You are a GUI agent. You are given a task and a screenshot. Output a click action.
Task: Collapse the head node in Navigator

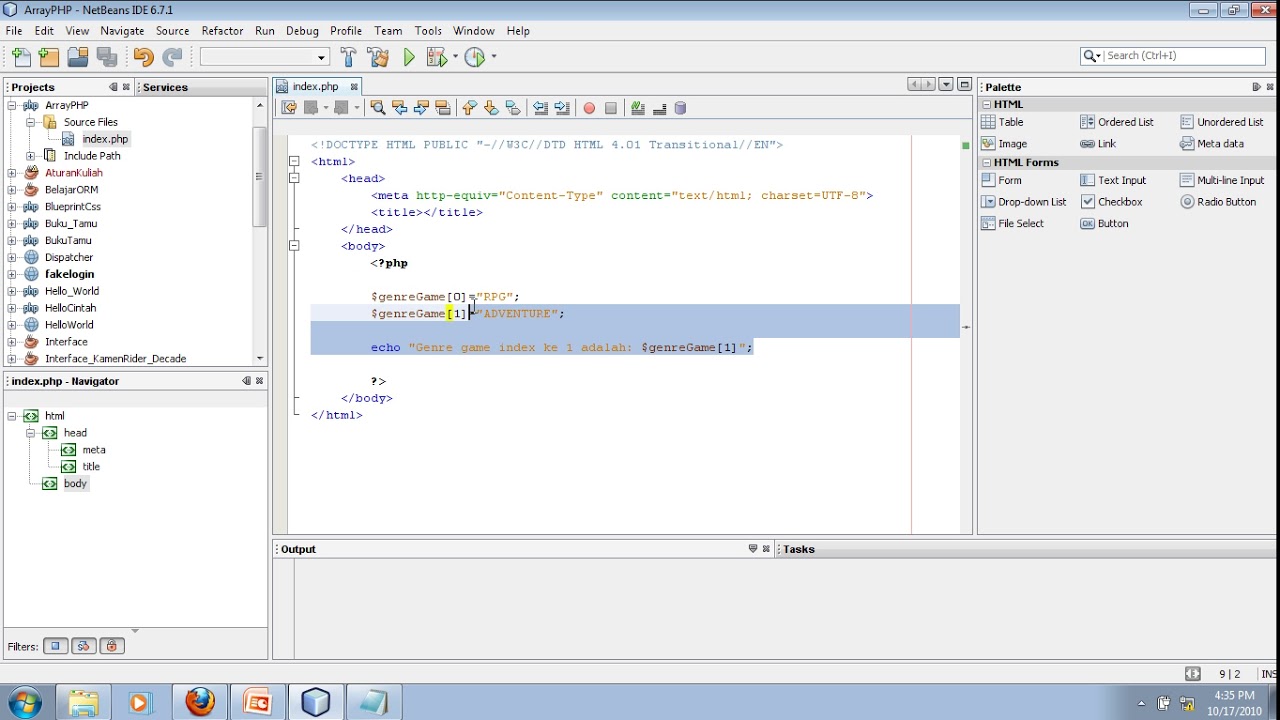[30, 433]
